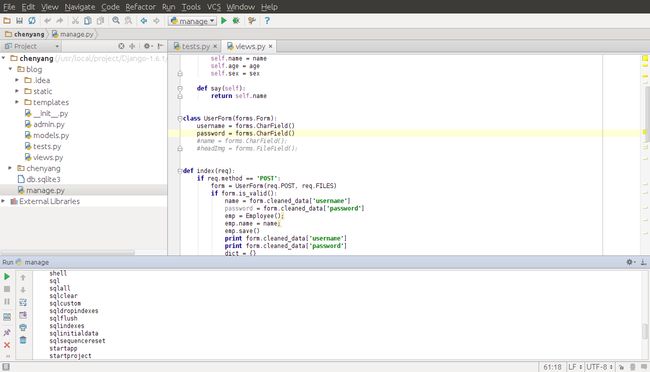This screenshot has height=372, width=650.
Task: Save all files with the floppy icon
Action: pos(19,21)
